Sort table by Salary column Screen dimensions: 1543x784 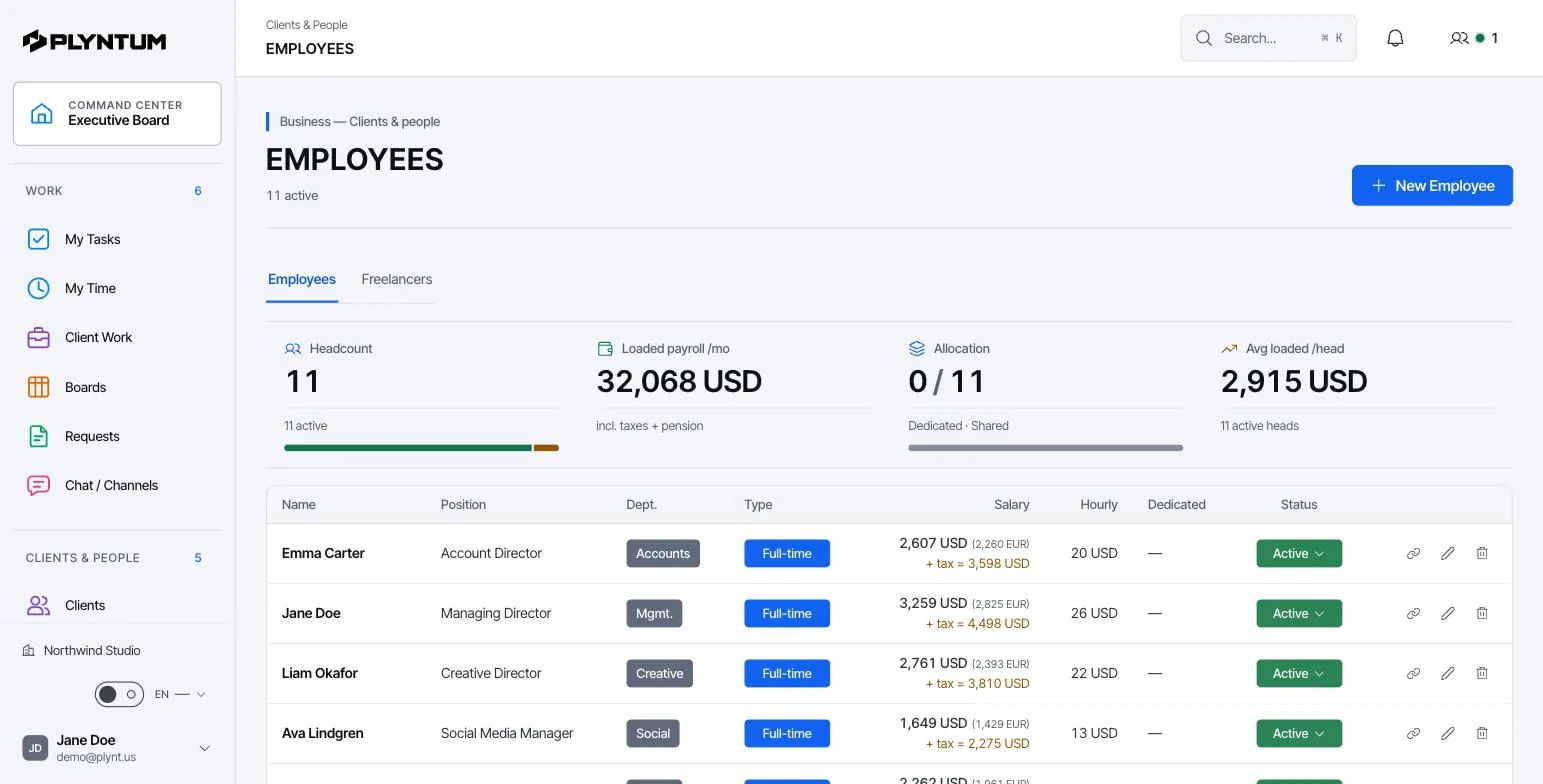[x=1011, y=504]
